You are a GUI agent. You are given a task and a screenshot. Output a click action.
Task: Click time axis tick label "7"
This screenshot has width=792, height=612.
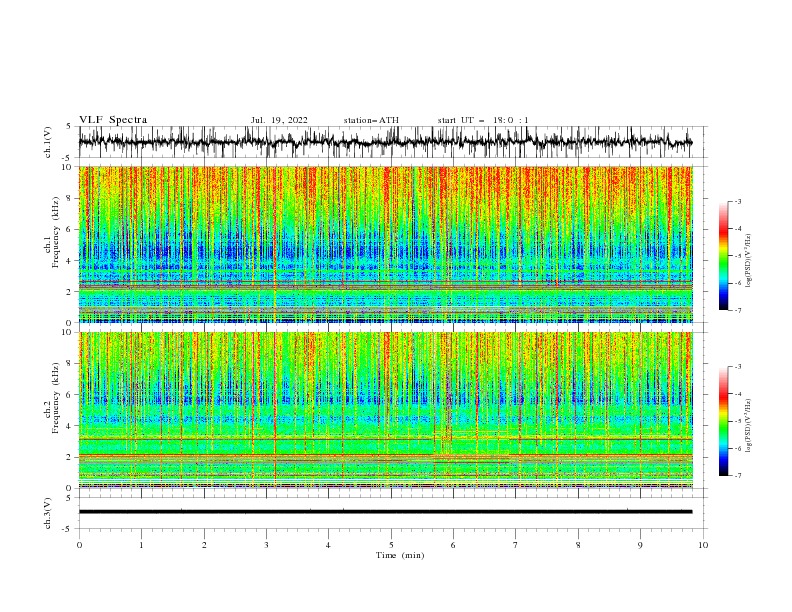516,545
